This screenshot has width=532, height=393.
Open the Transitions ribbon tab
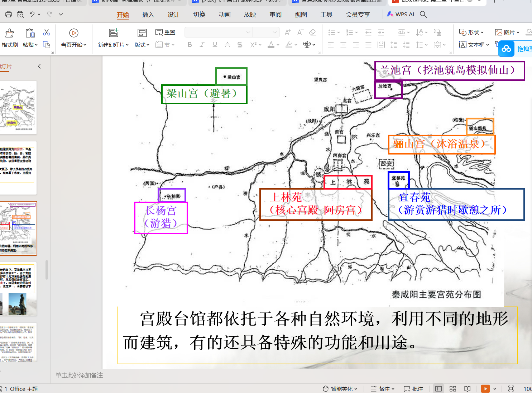point(199,15)
